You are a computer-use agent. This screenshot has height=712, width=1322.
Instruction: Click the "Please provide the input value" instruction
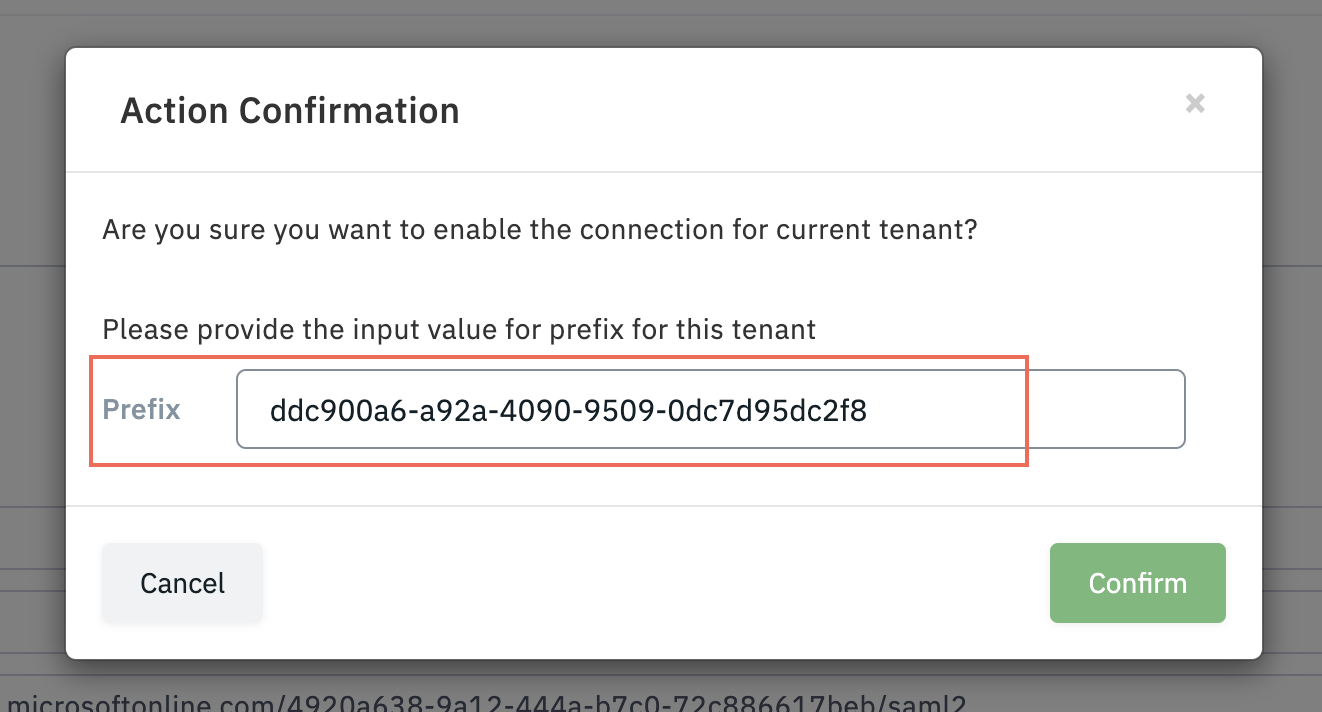(459, 329)
